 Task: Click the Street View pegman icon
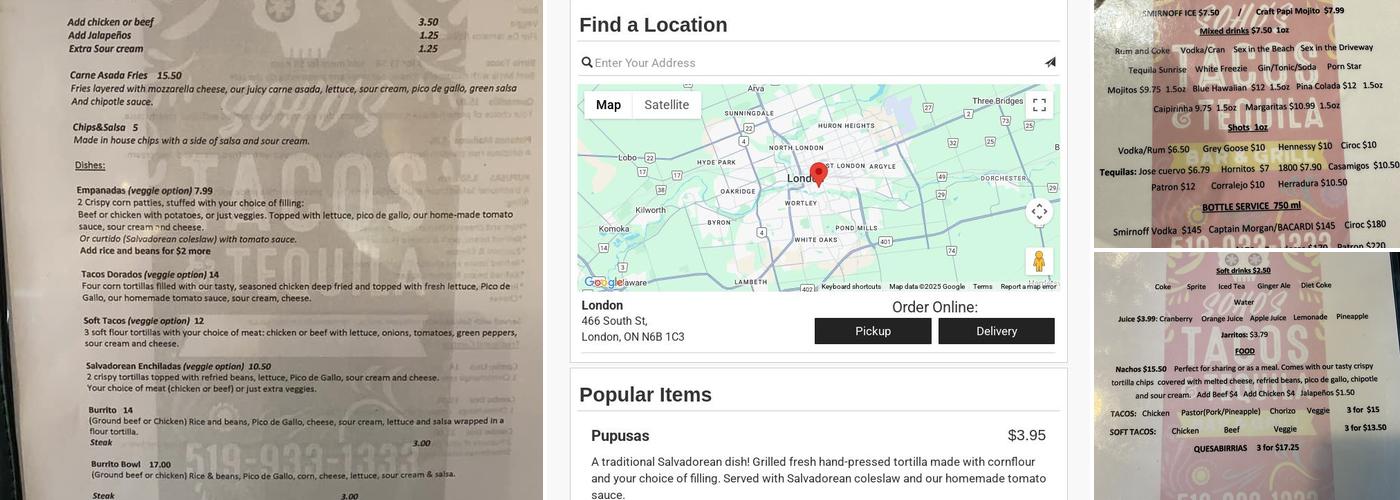point(1039,261)
